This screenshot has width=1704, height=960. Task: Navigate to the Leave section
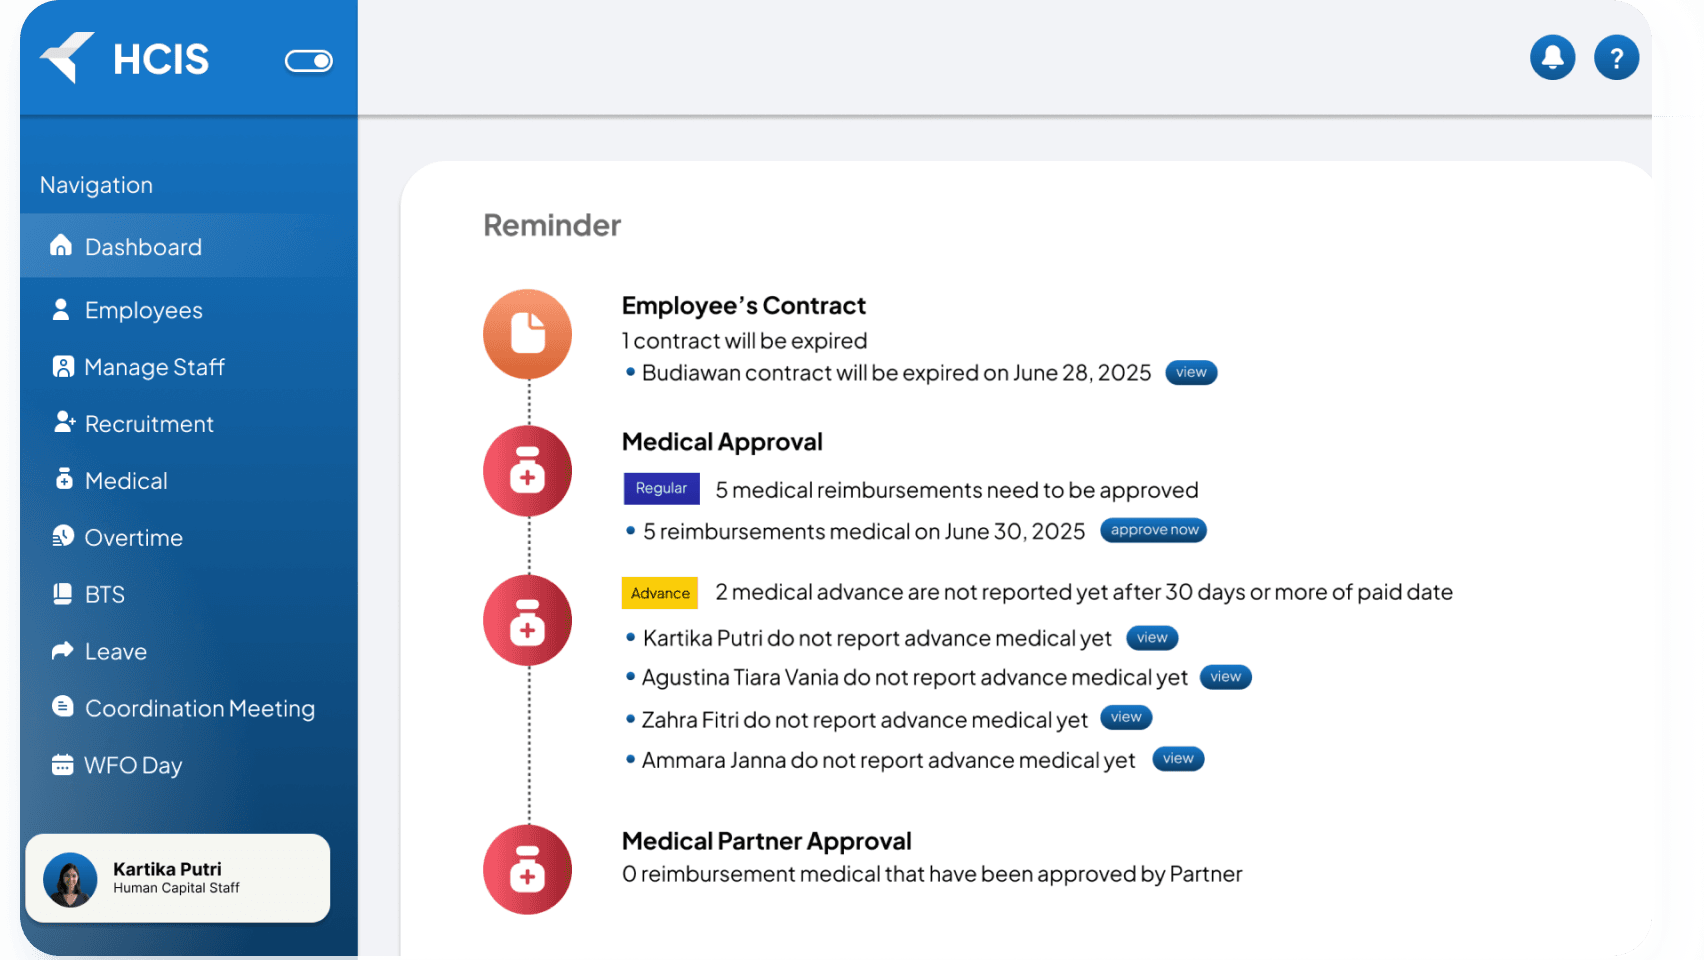point(115,651)
